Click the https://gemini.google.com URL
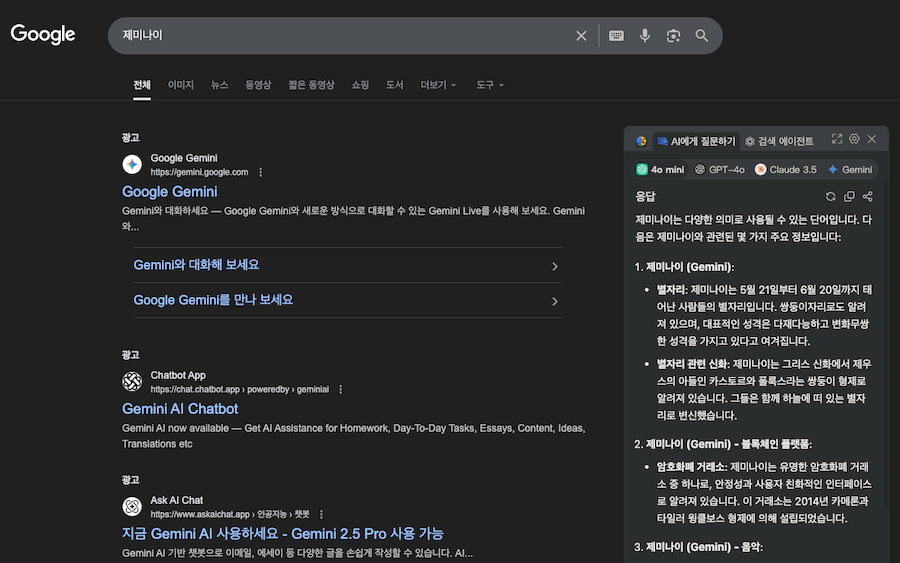Viewport: 900px width, 563px height. [x=199, y=172]
